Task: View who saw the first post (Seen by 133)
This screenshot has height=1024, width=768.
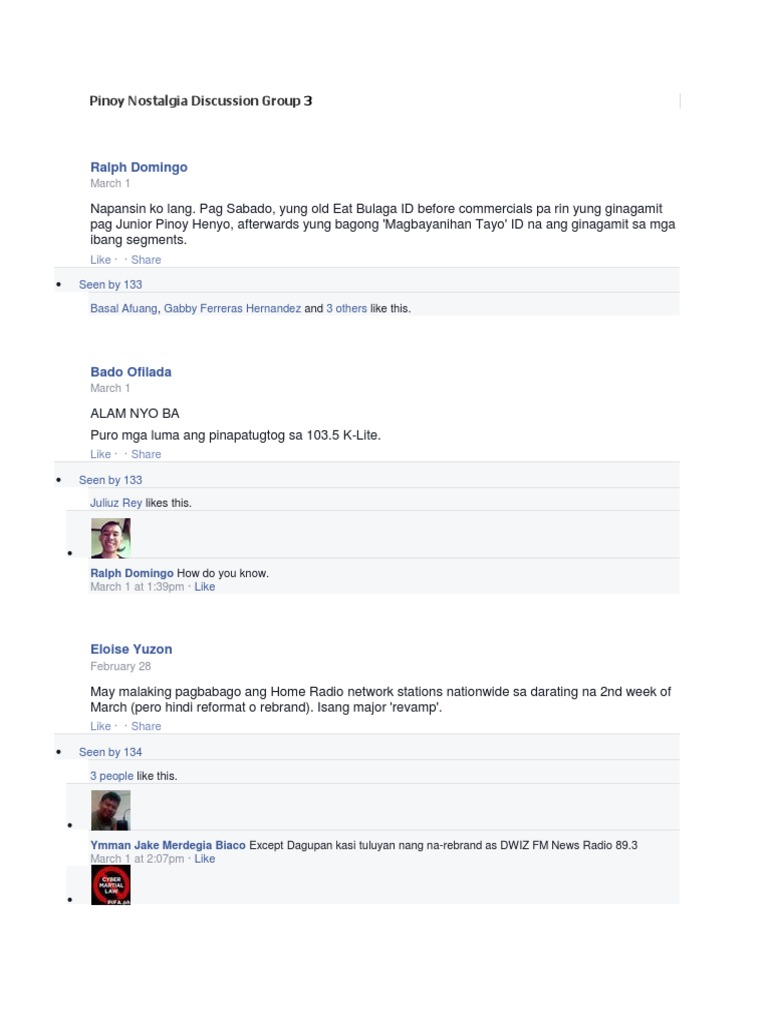Action: [x=110, y=285]
